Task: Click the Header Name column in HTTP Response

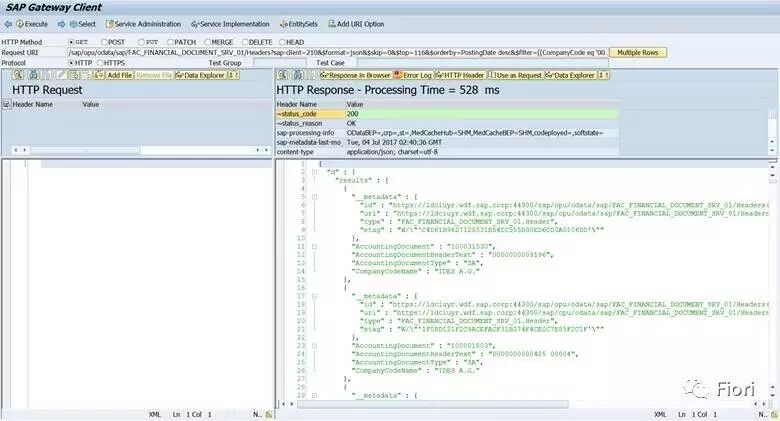Action: click(x=296, y=105)
